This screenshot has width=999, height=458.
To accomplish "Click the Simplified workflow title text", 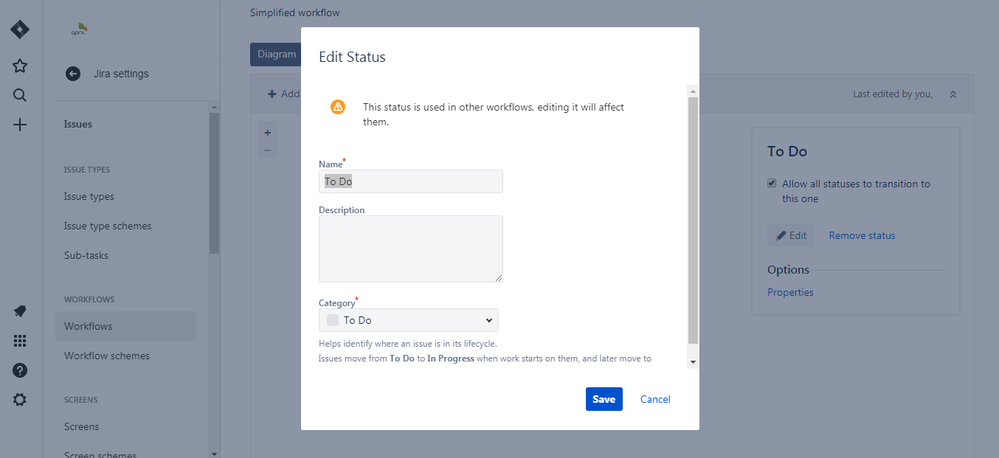I will point(294,12).
